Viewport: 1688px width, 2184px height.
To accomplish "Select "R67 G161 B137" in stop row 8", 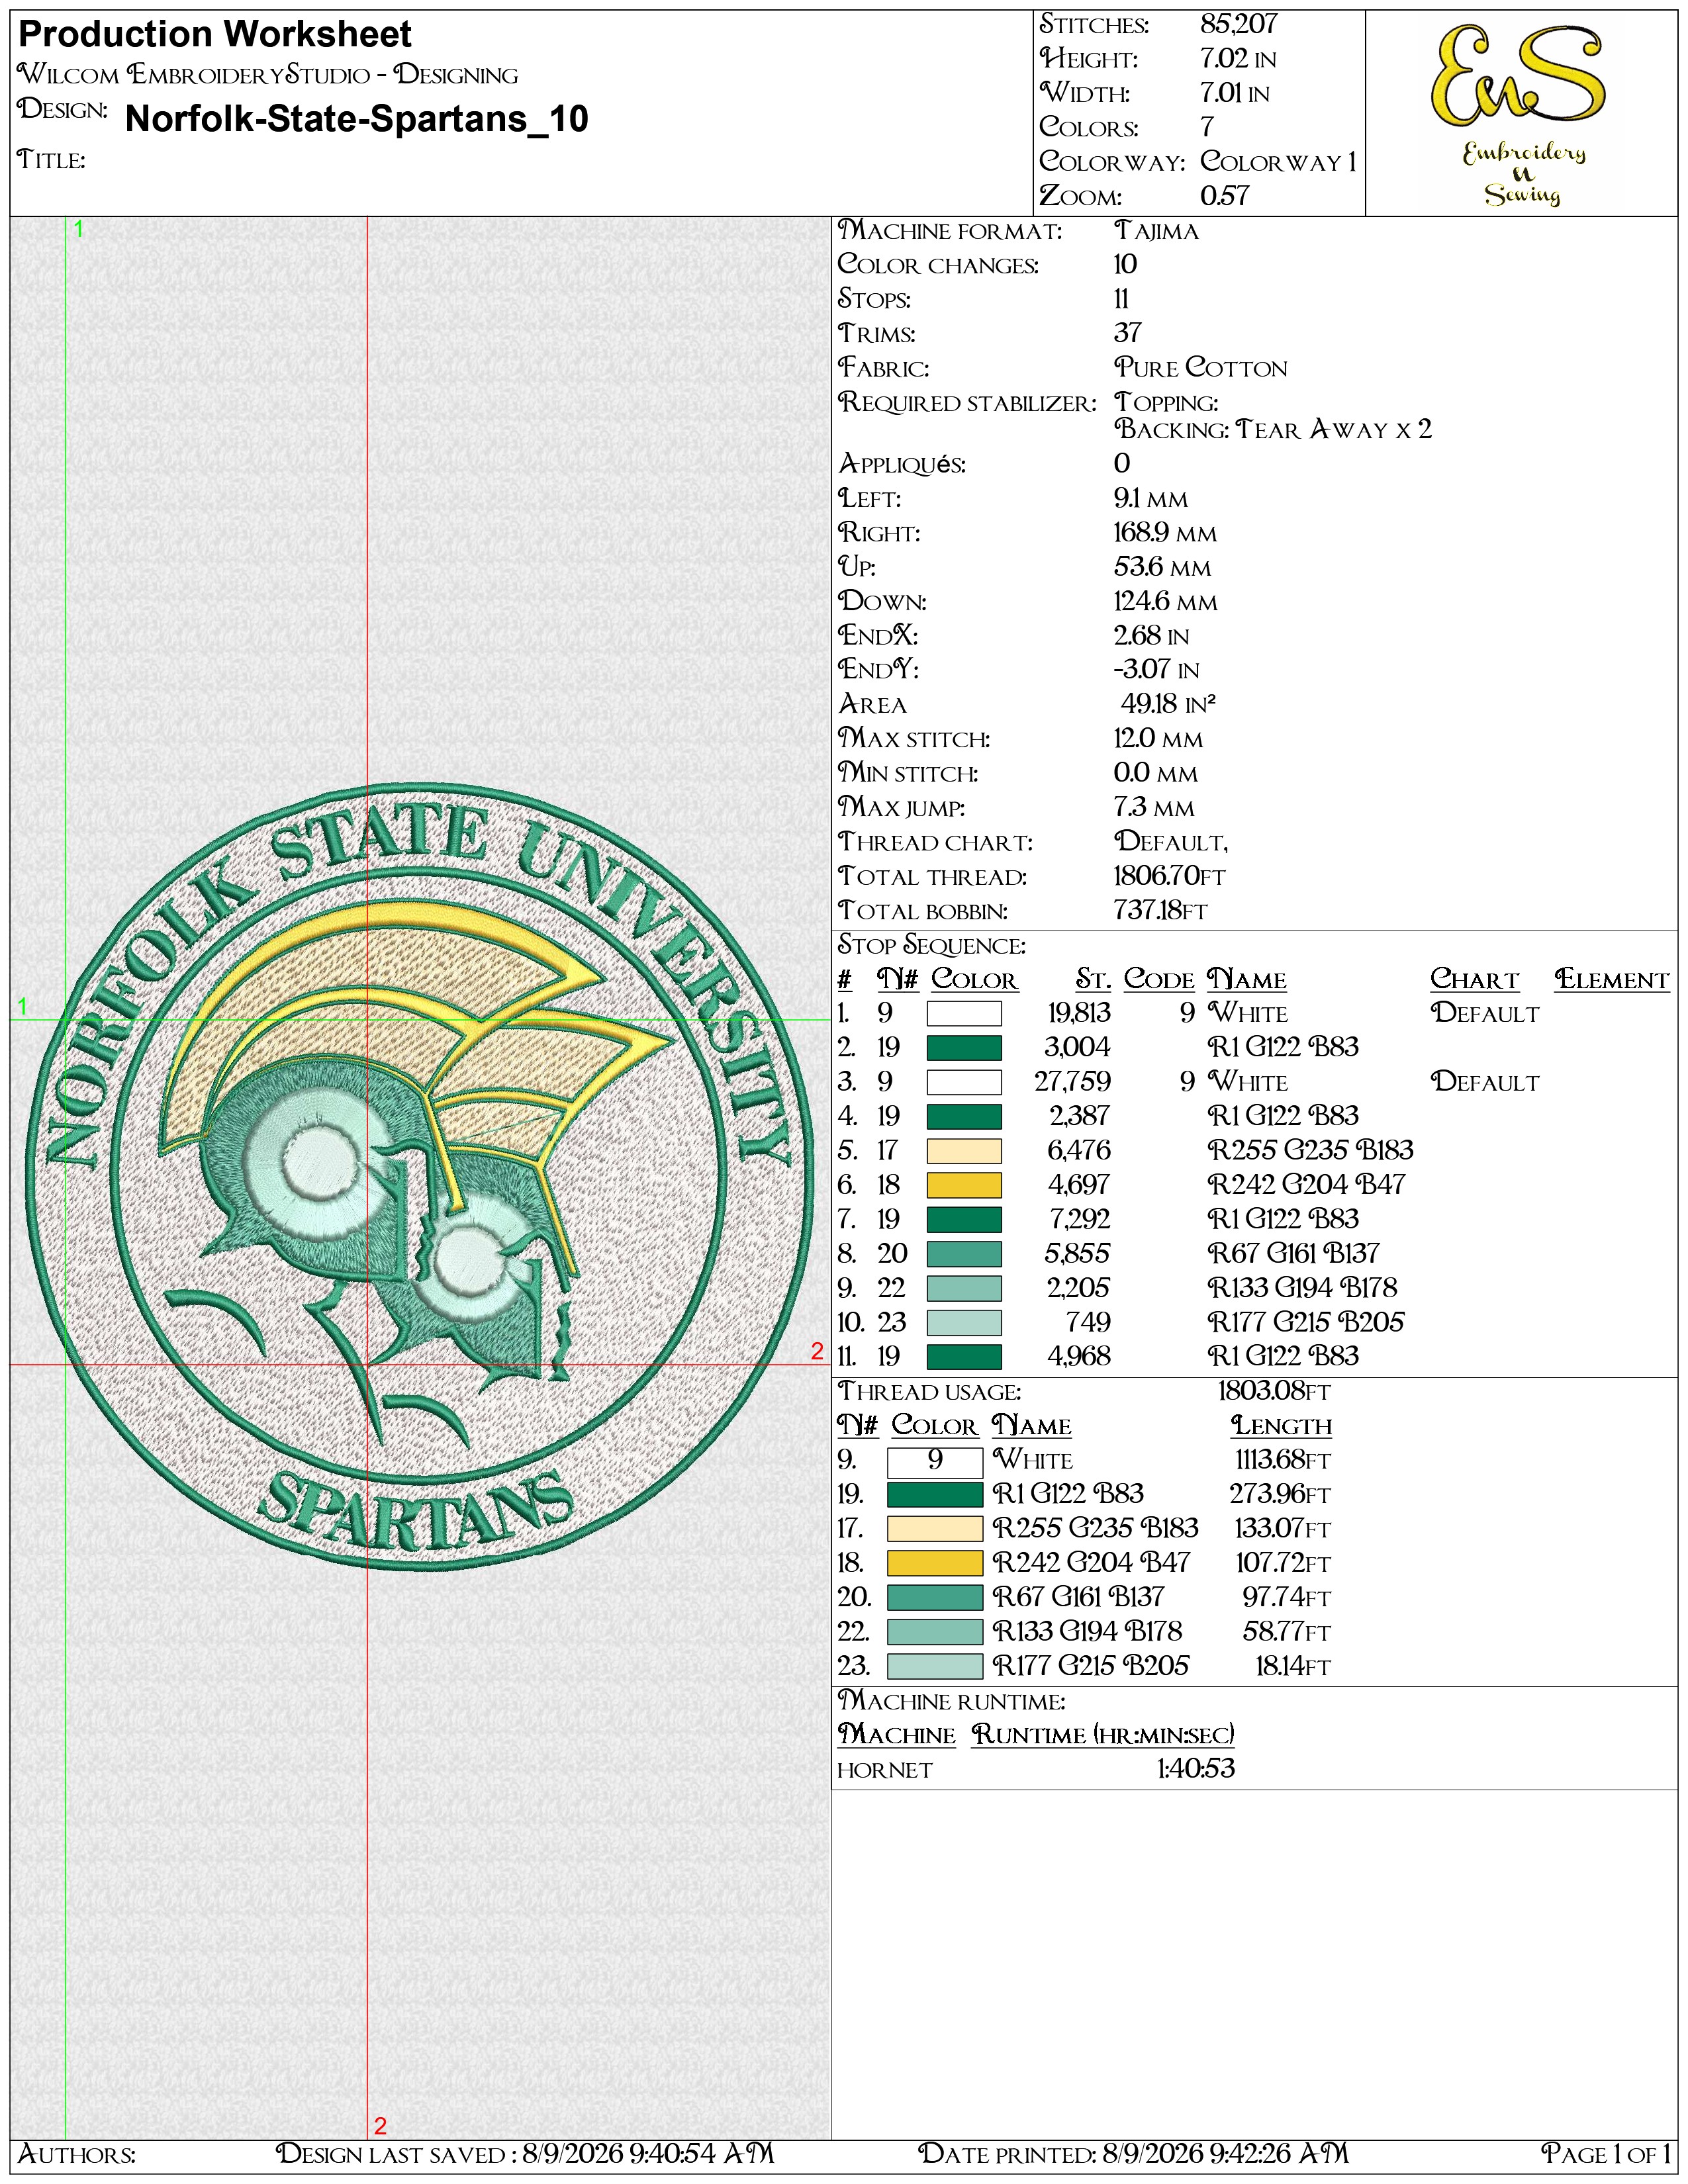I will 1293,1254.
